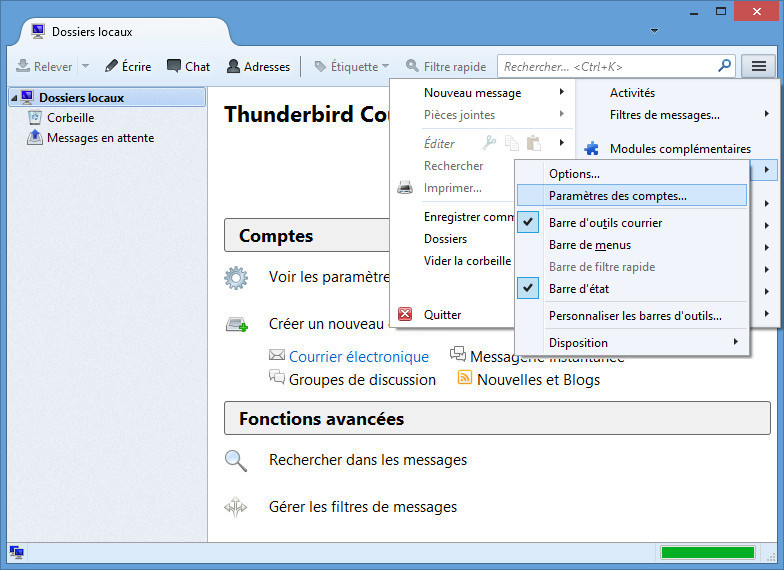Click the puzzle piece add-ons icon

click(x=592, y=148)
